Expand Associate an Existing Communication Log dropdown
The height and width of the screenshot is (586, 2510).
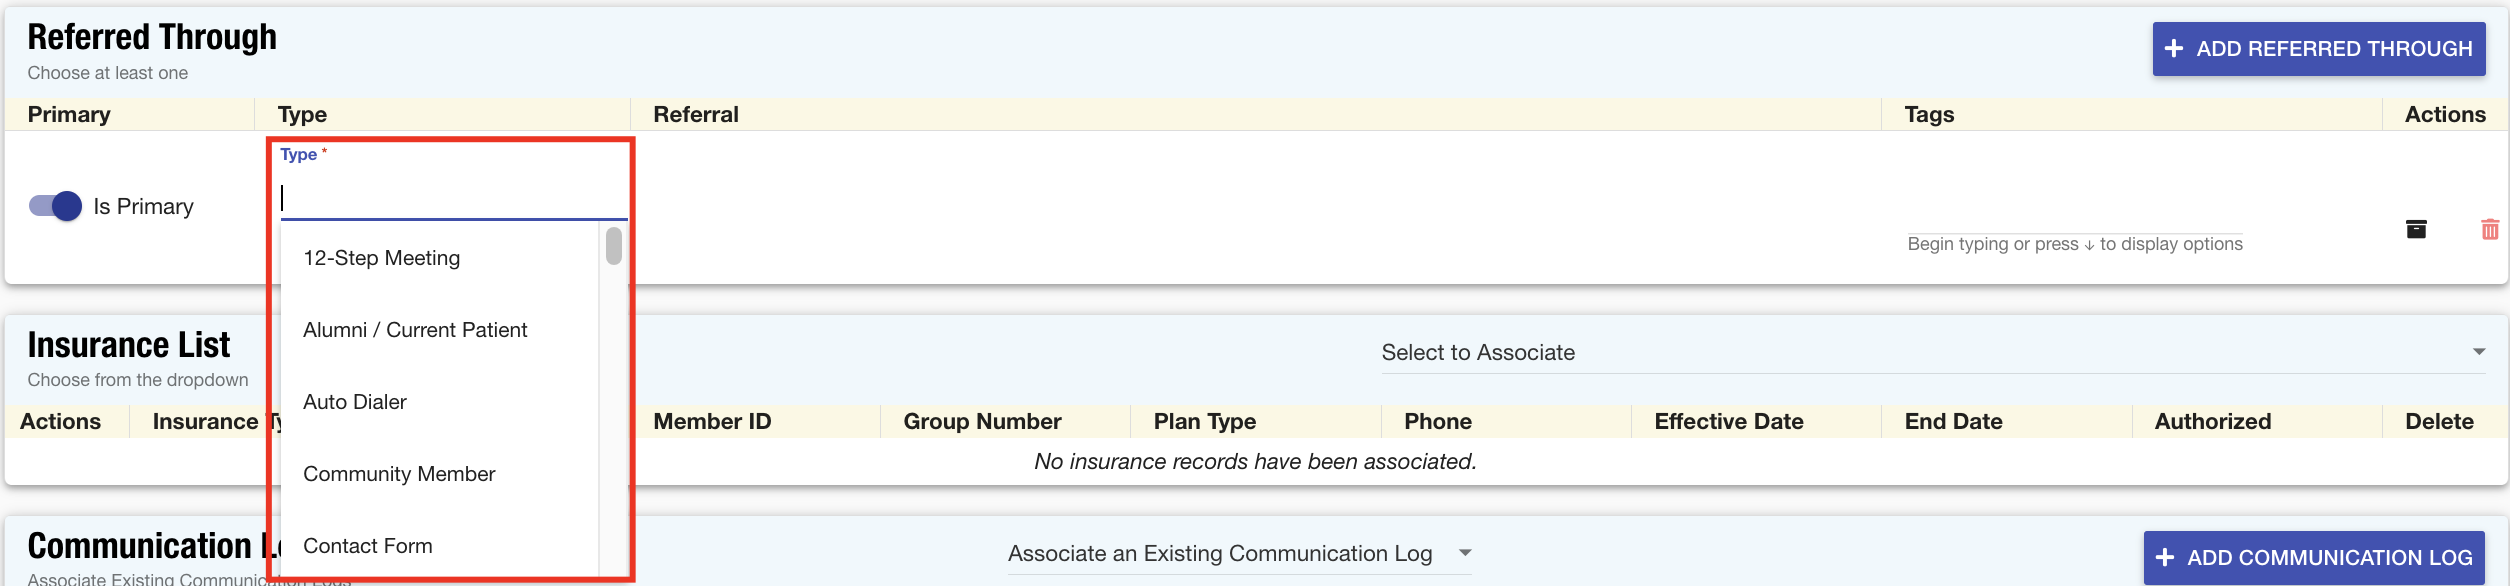pyautogui.click(x=1239, y=553)
